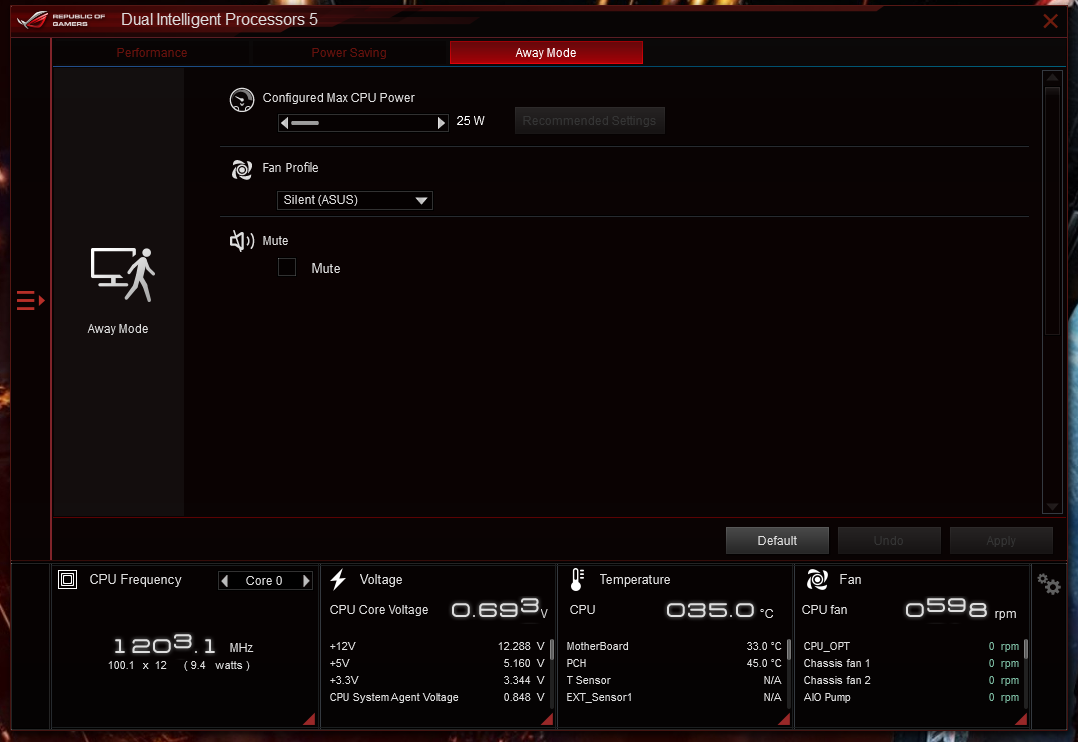Click the main panel vertical scrollbar
The height and width of the screenshot is (742, 1078).
click(x=1052, y=292)
